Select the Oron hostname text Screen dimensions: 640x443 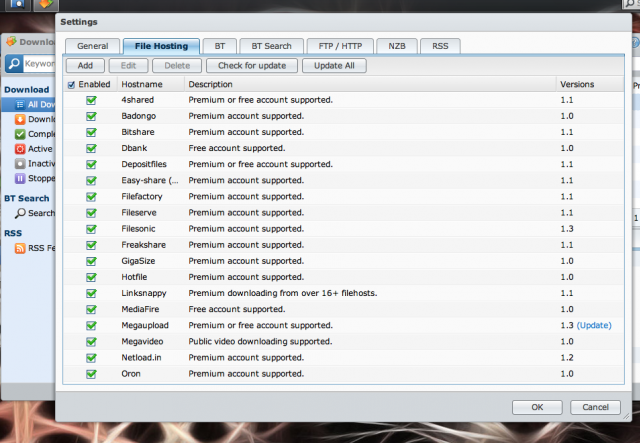click(131, 374)
